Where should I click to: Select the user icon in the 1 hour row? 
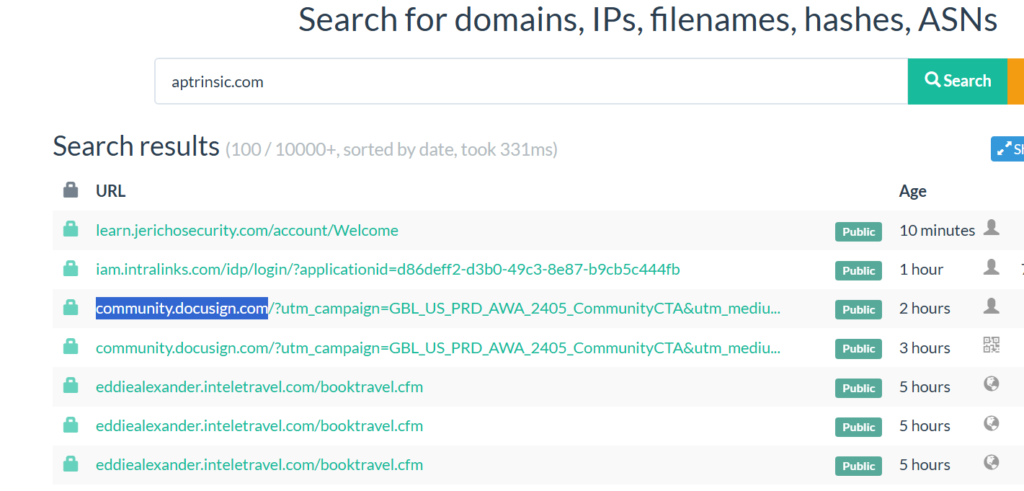(991, 267)
